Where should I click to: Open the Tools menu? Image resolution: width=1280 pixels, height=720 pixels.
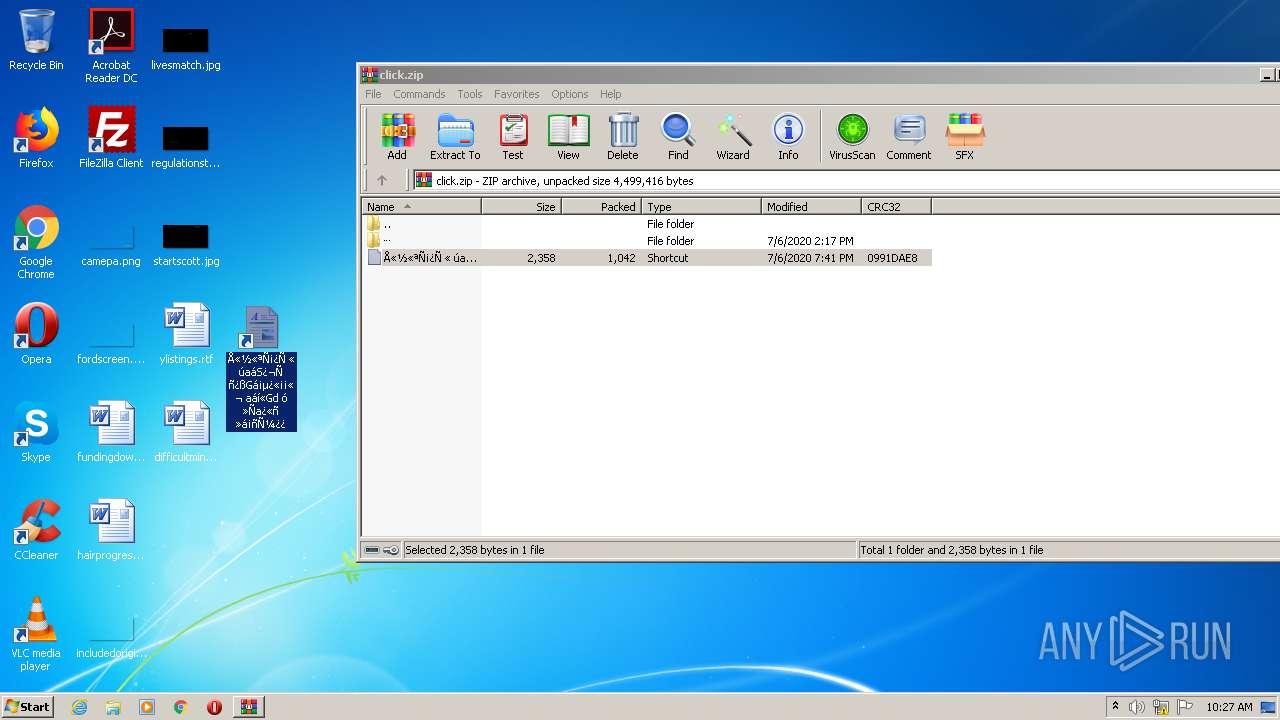click(x=470, y=94)
